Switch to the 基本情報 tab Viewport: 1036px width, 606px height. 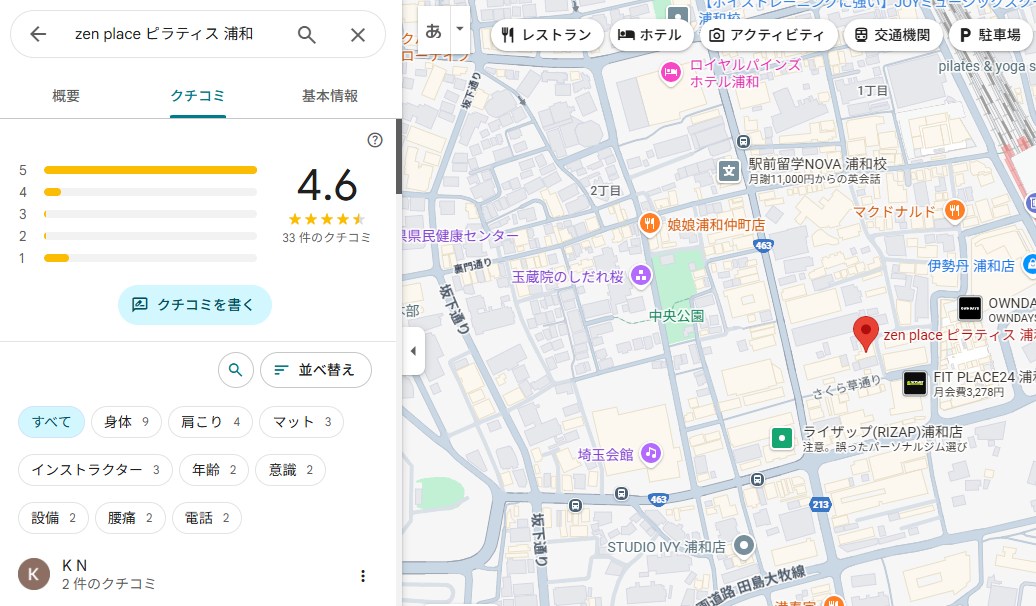click(330, 96)
